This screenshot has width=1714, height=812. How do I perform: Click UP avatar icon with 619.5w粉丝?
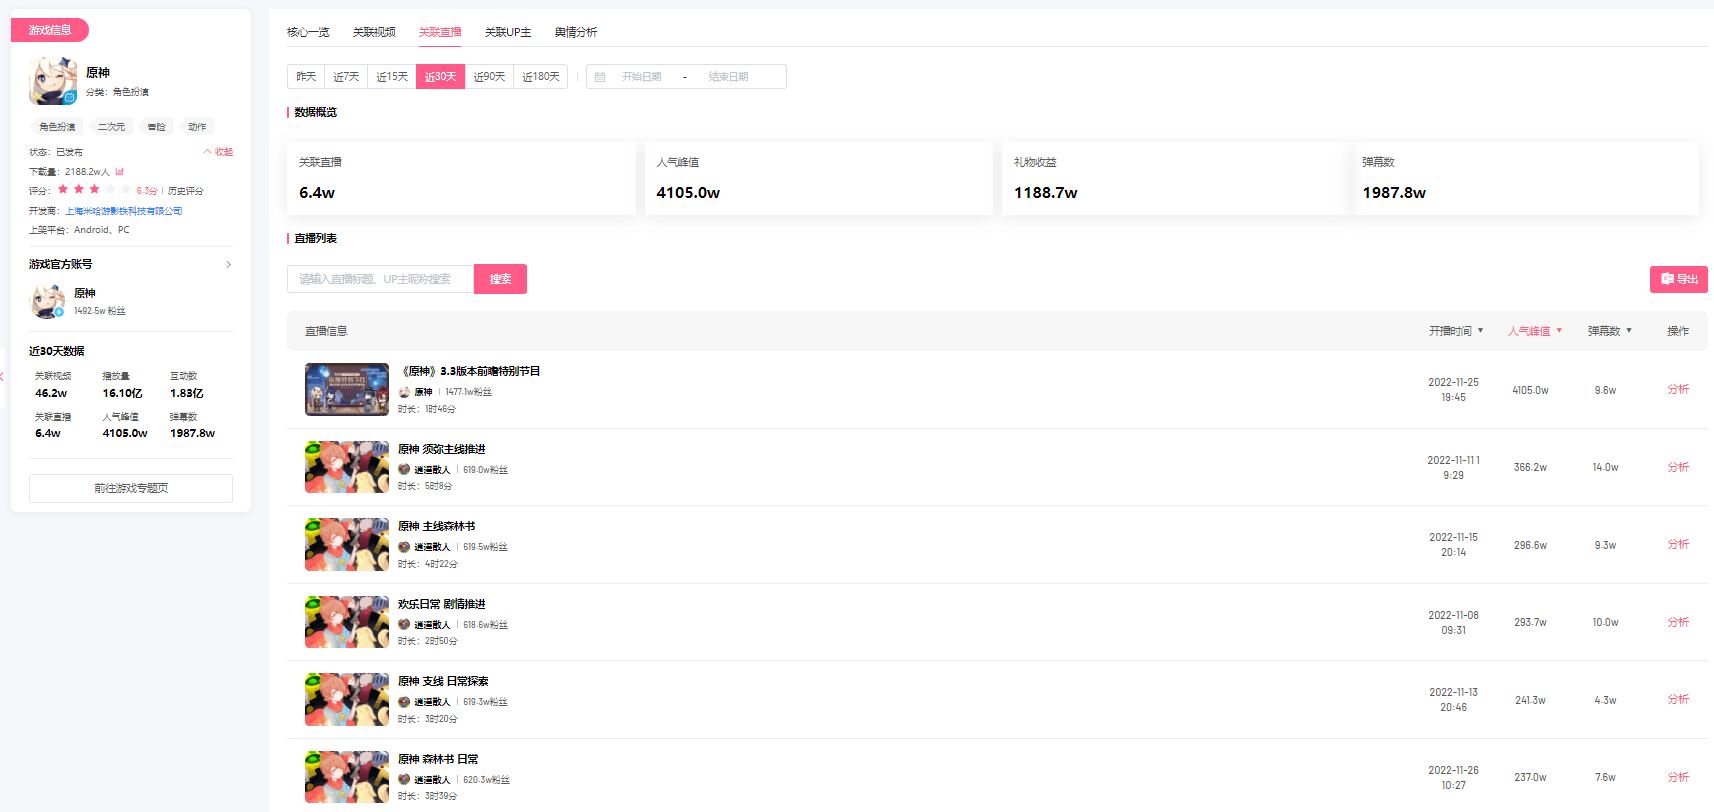point(404,547)
